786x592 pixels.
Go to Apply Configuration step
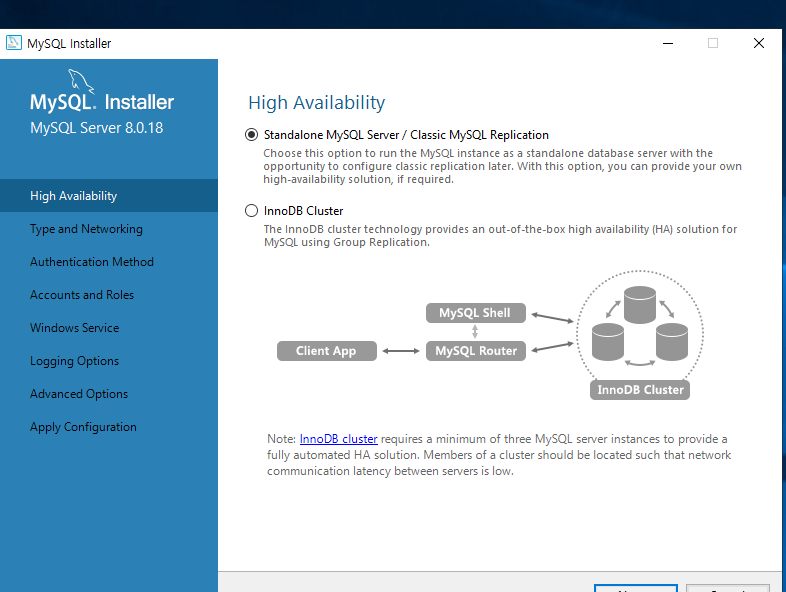(109, 427)
